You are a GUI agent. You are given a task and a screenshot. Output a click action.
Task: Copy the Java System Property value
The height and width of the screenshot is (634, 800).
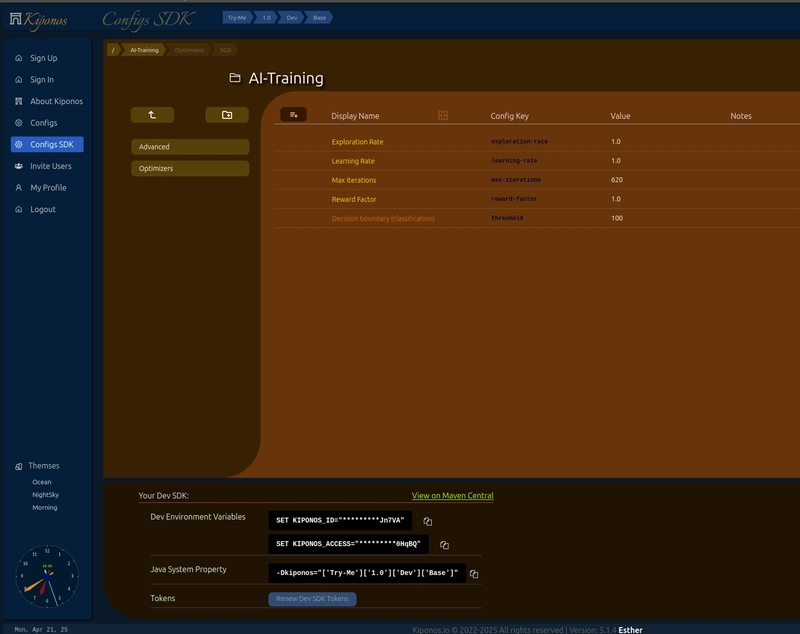pyautogui.click(x=474, y=574)
